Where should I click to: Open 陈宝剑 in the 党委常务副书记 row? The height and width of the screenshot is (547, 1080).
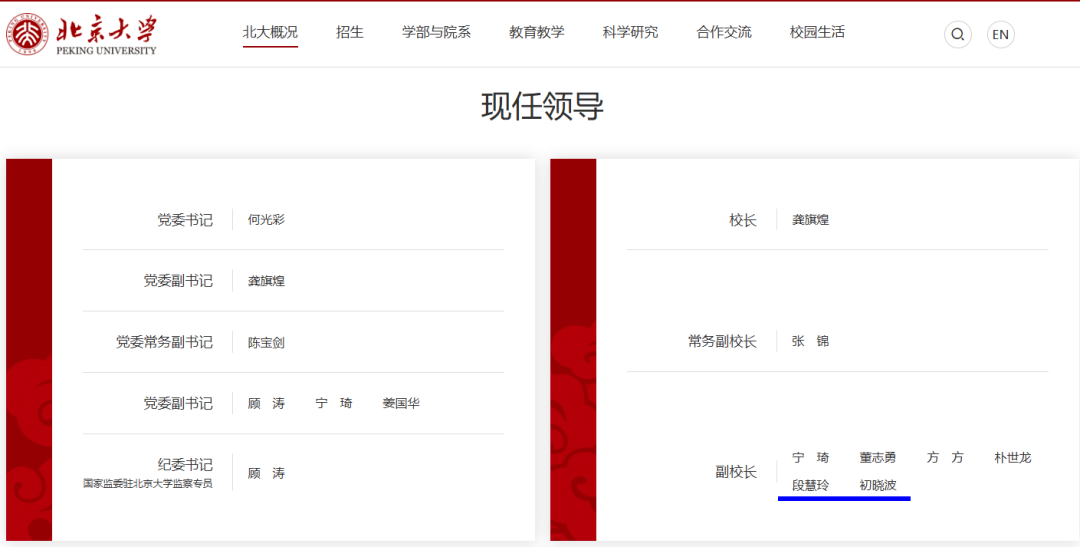click(266, 342)
